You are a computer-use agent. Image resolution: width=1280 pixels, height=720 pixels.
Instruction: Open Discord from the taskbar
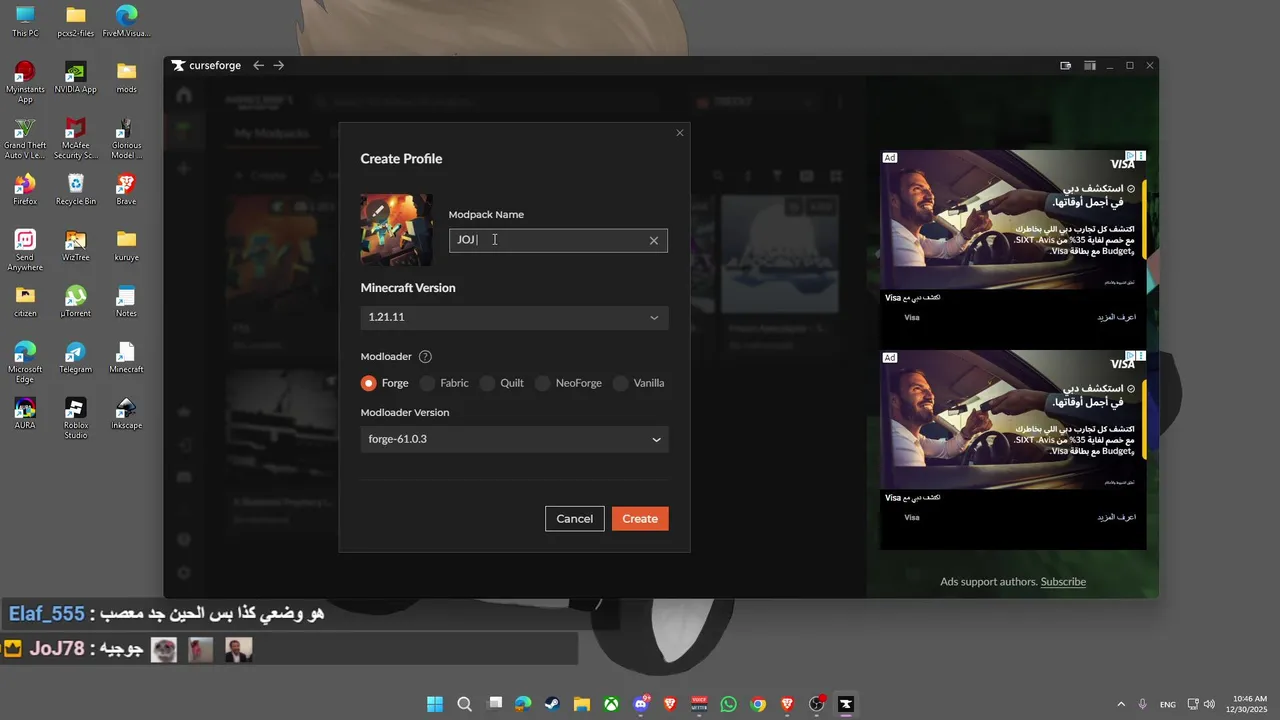[x=641, y=704]
